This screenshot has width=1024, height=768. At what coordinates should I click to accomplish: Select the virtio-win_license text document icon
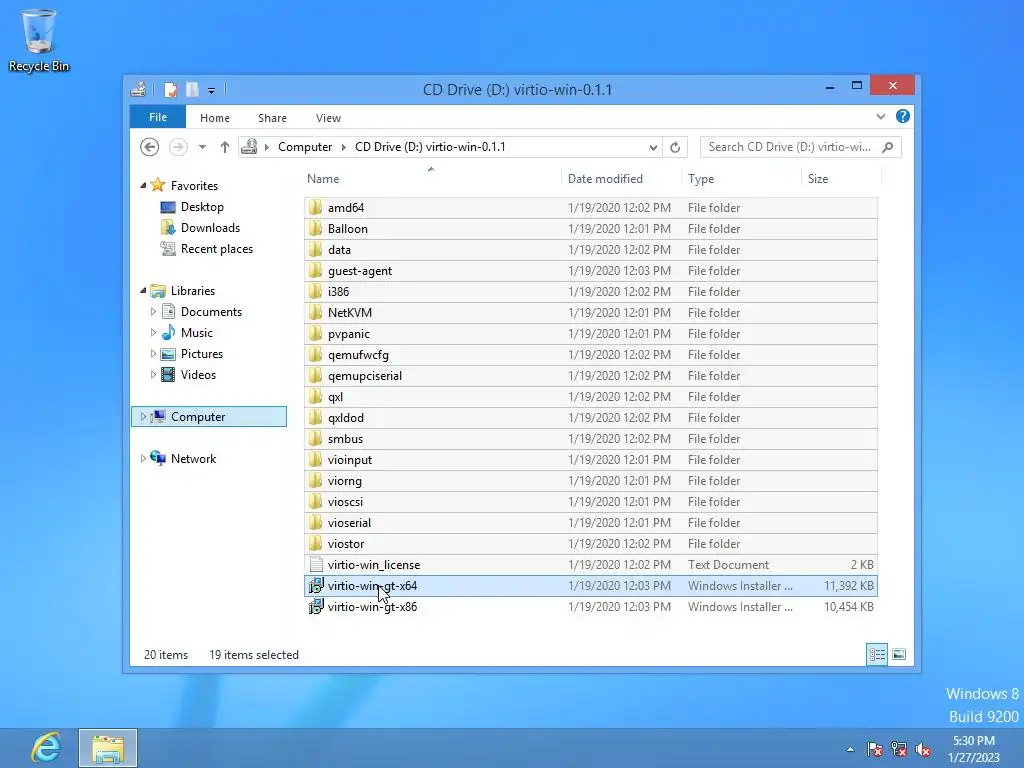pyautogui.click(x=316, y=565)
